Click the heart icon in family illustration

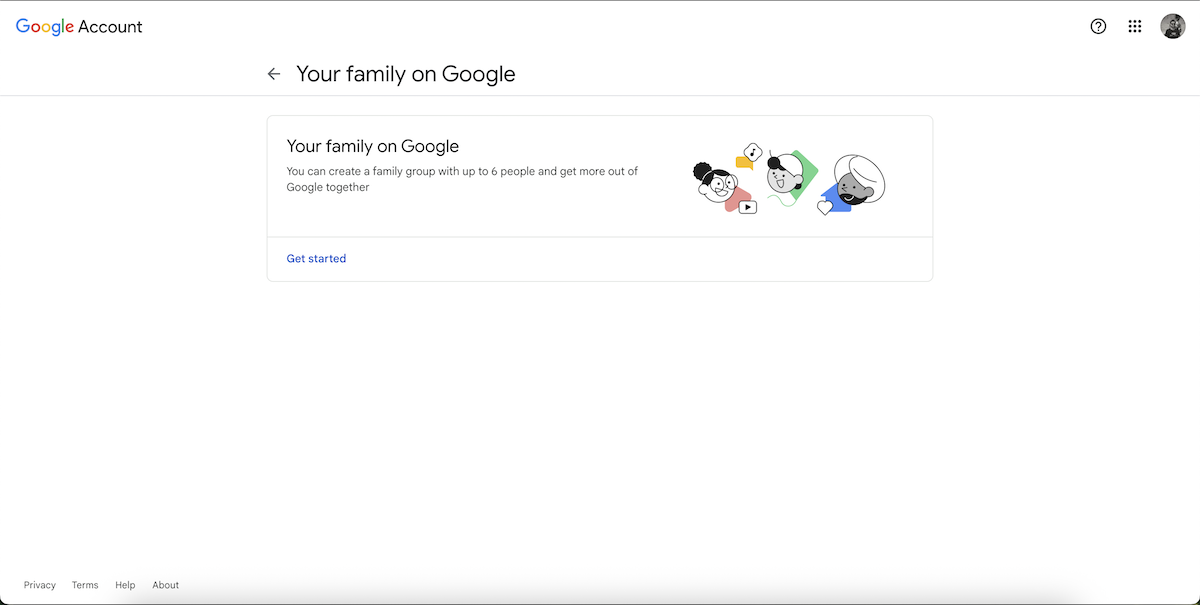pyautogui.click(x=825, y=207)
